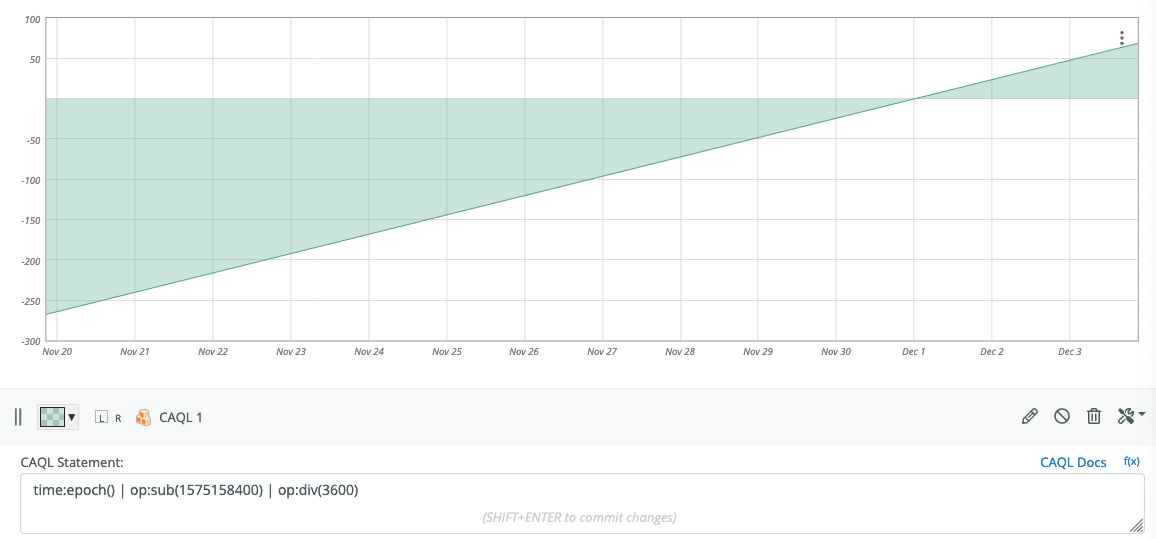Click the -300 y-axis label
Image resolution: width=1156 pixels, height=539 pixels.
(30, 341)
